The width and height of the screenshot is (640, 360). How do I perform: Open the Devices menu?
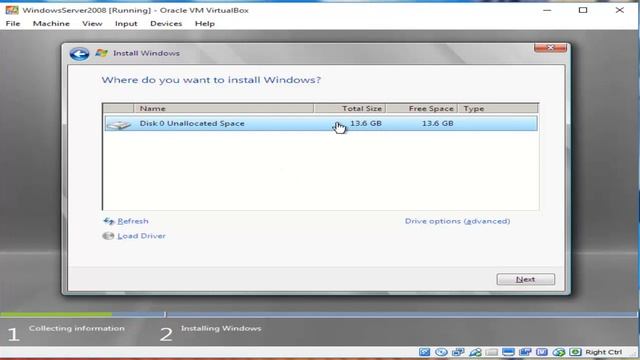166,24
